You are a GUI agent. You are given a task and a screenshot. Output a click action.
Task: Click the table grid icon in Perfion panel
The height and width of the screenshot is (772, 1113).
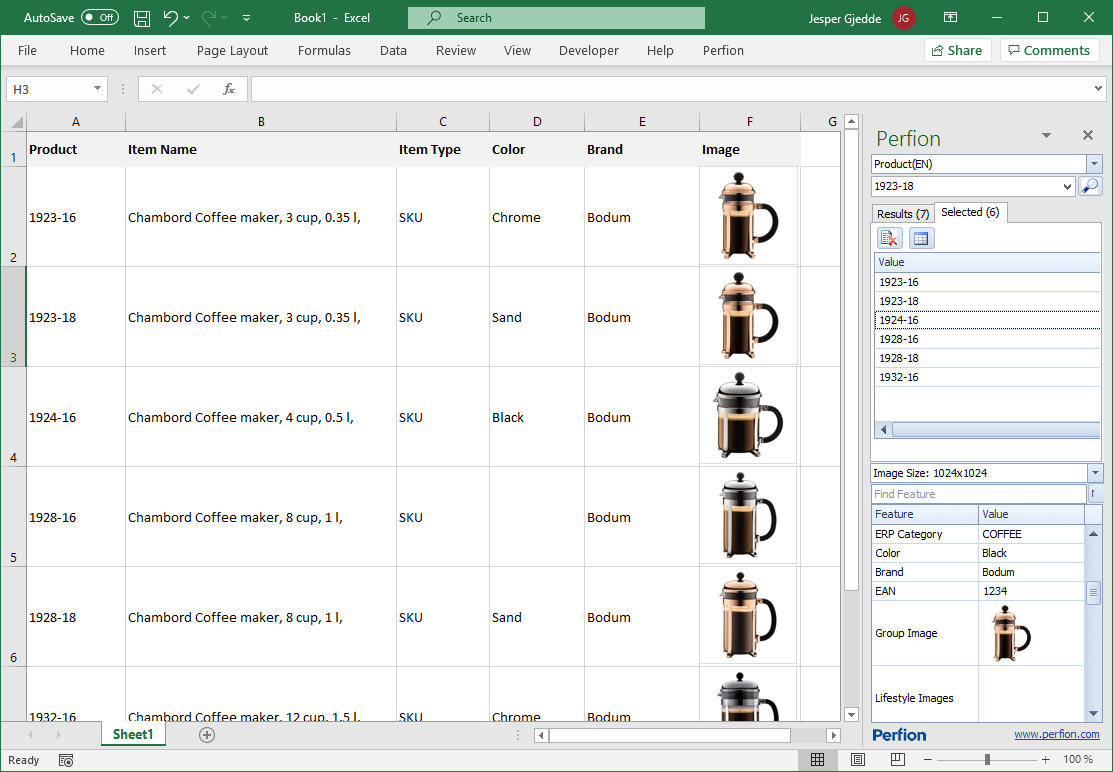coord(921,238)
